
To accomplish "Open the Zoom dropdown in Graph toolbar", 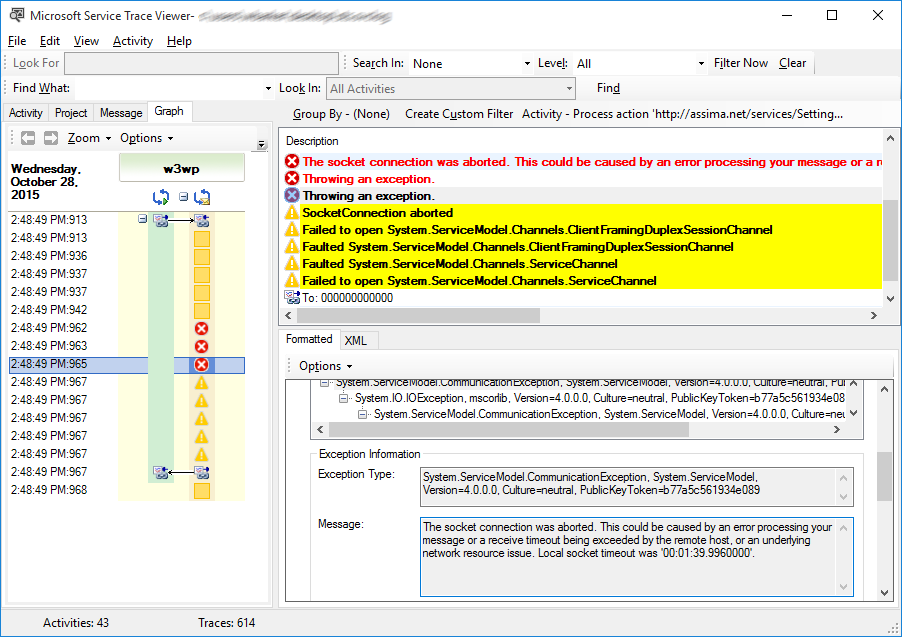I will [x=89, y=138].
